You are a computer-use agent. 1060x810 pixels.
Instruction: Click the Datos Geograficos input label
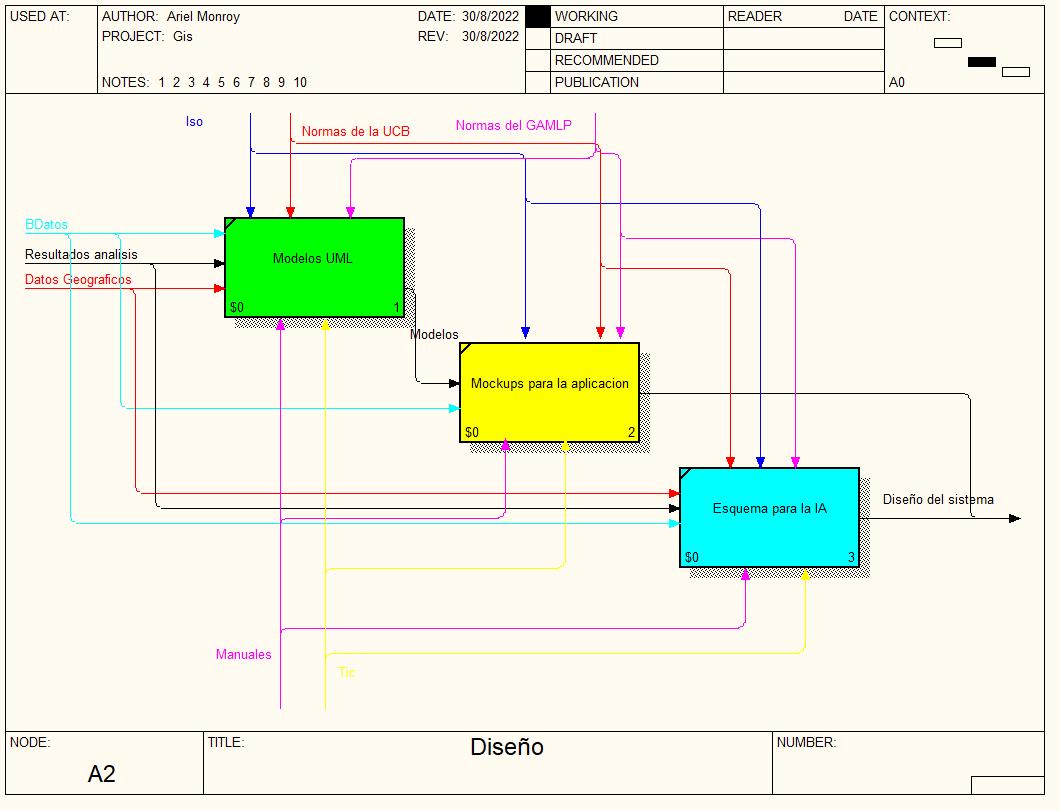pos(78,280)
